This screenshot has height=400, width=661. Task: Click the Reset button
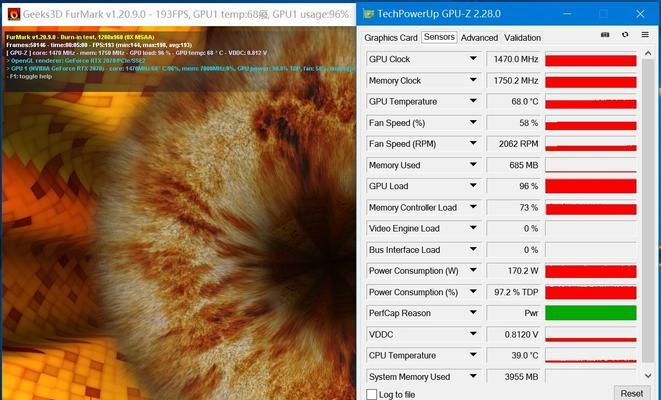click(631, 393)
